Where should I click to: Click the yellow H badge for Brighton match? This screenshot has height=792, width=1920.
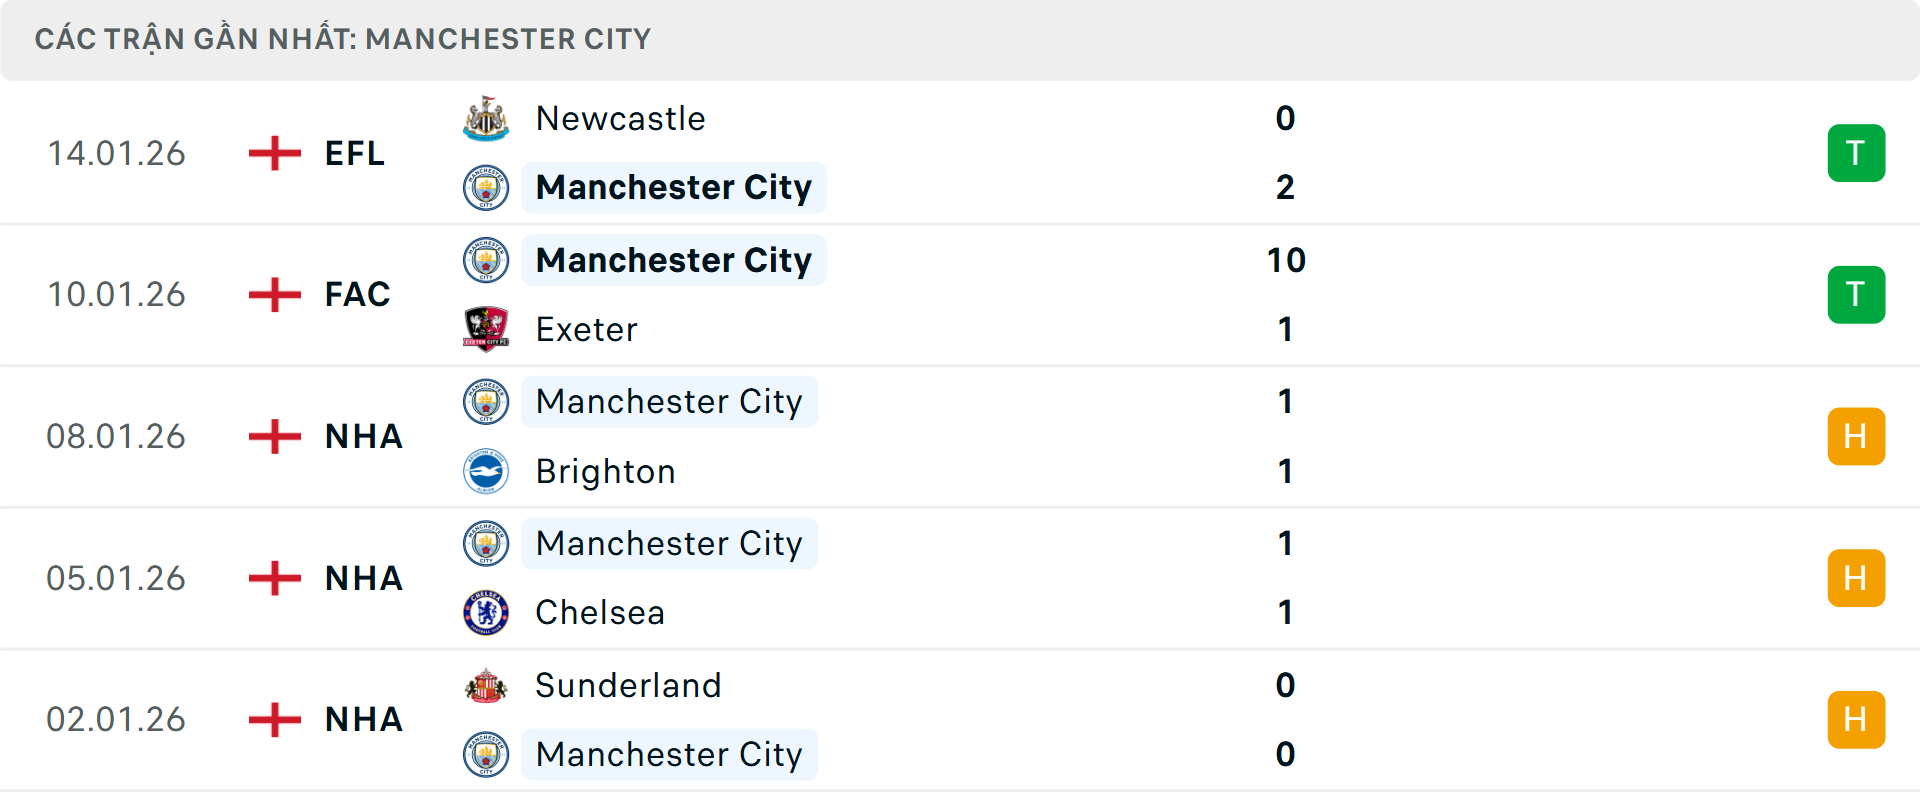[x=1856, y=436]
